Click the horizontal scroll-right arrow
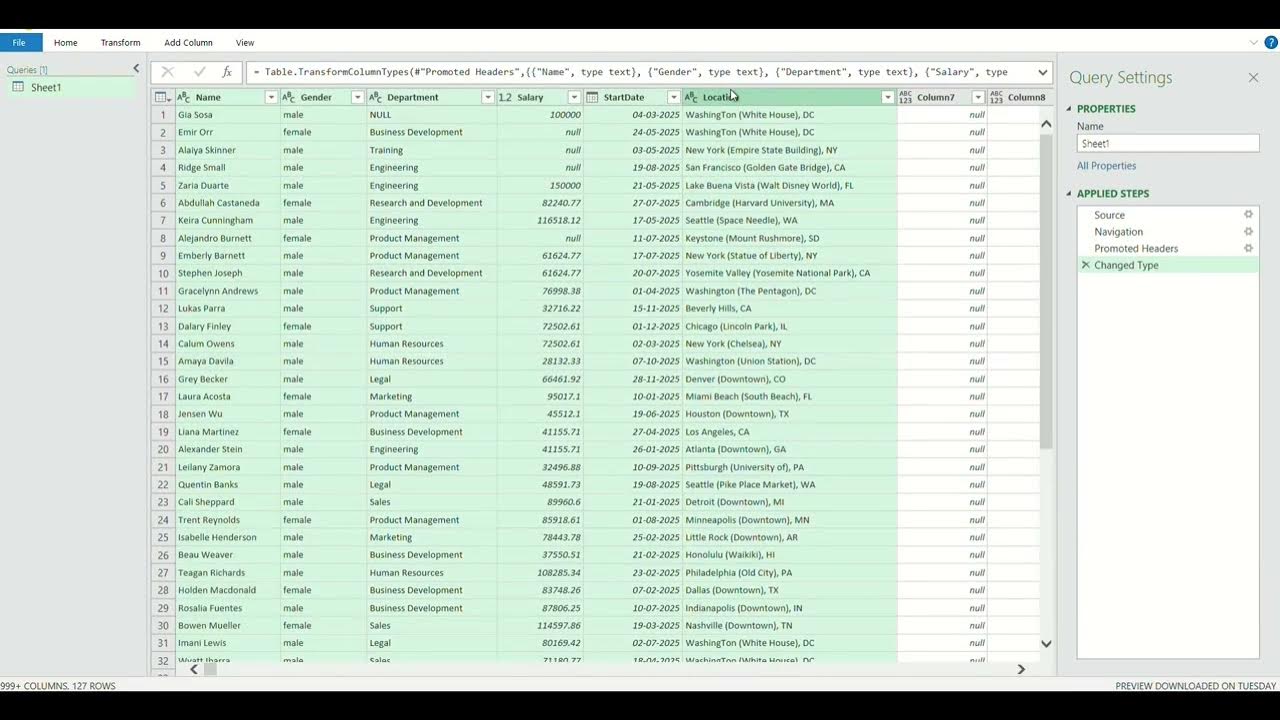 click(1021, 669)
